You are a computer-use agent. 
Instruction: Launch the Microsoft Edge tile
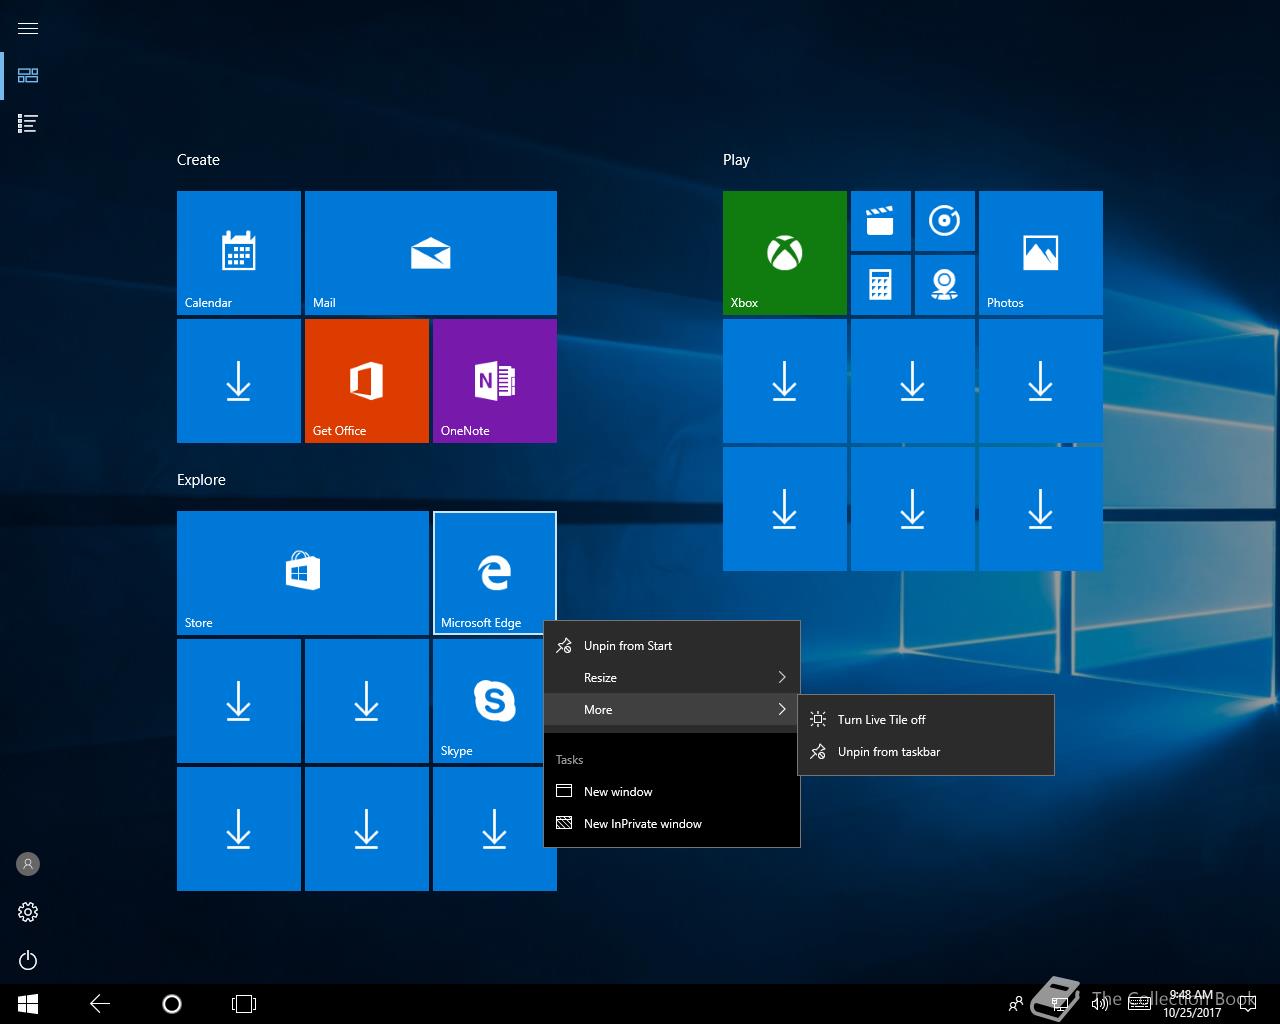pyautogui.click(x=495, y=573)
